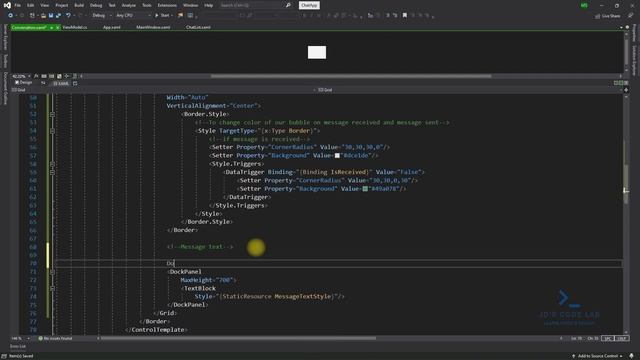Switch to the XAML pane tab

(x=61, y=83)
